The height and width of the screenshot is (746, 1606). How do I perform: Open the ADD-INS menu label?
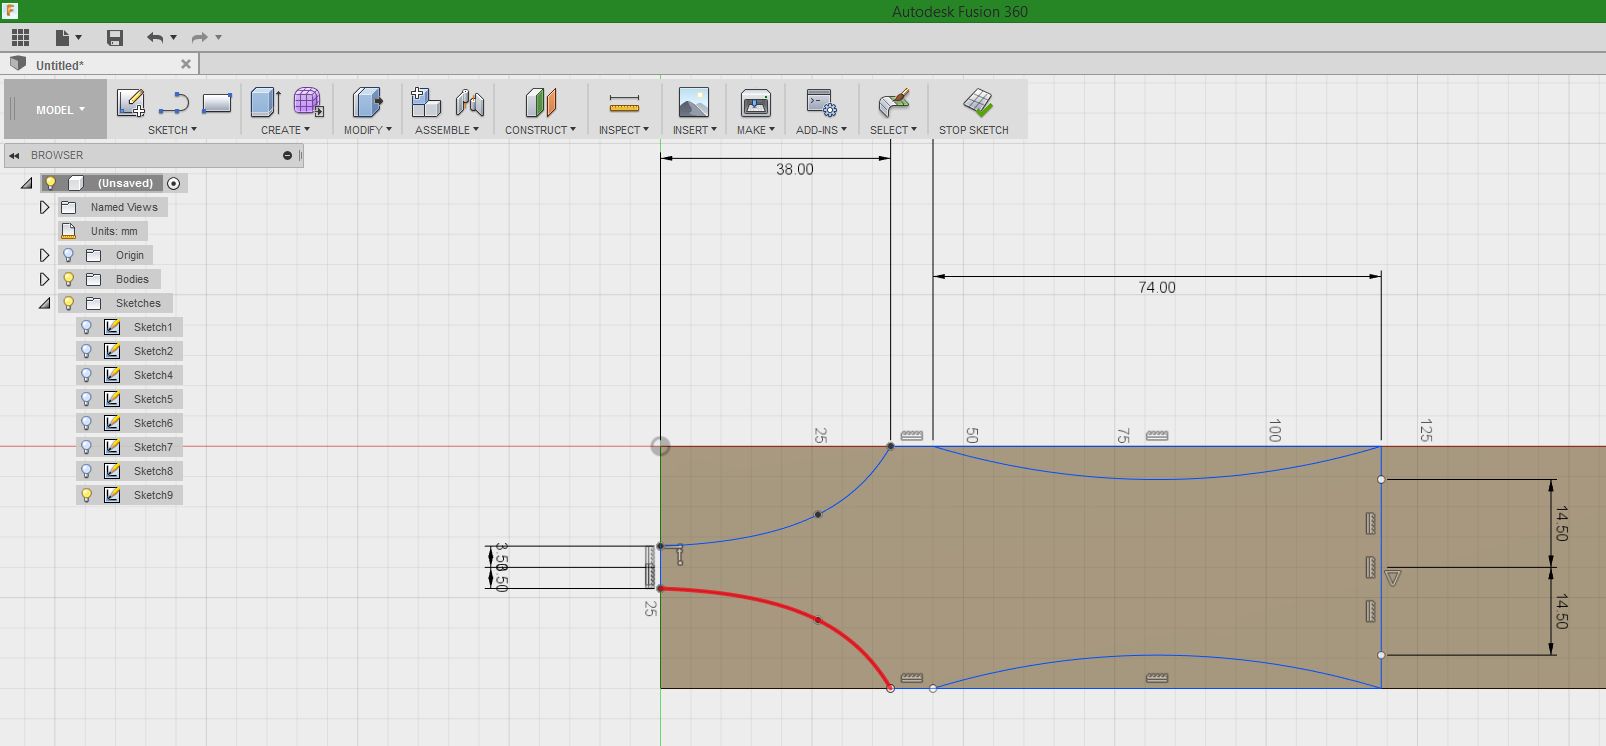point(821,130)
